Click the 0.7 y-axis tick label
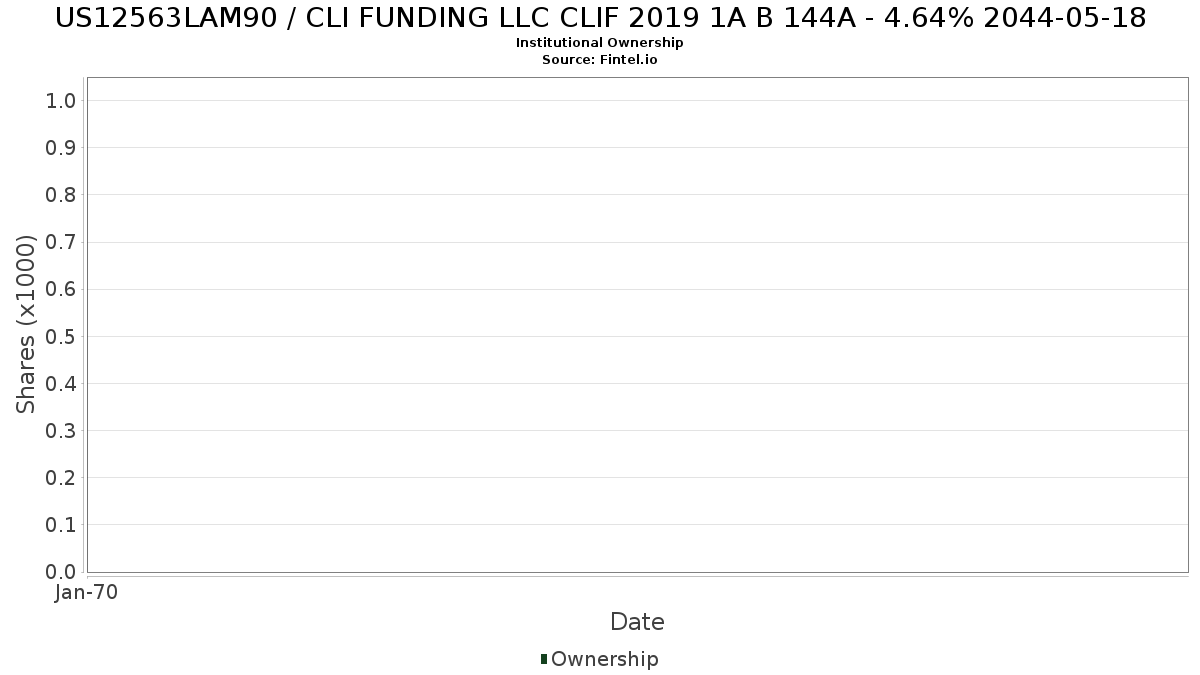This screenshot has width=1200, height=675. [x=61, y=242]
